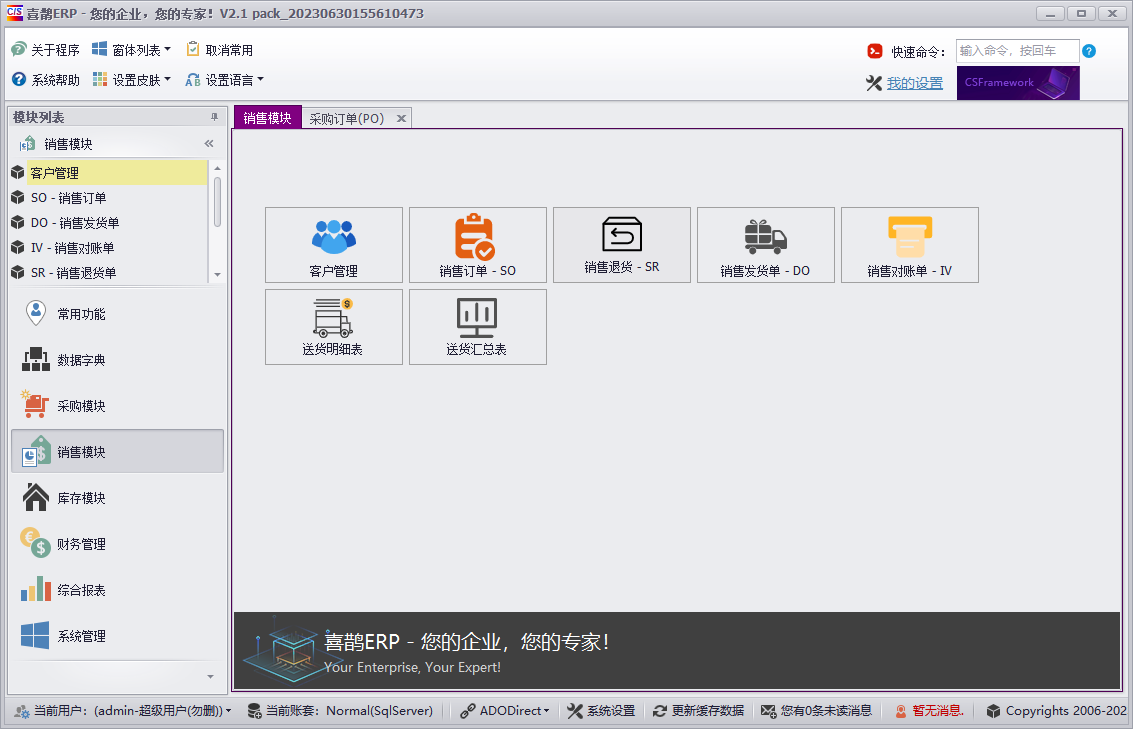Open 销售发货单 - DO tile
The image size is (1133, 729).
(765, 245)
